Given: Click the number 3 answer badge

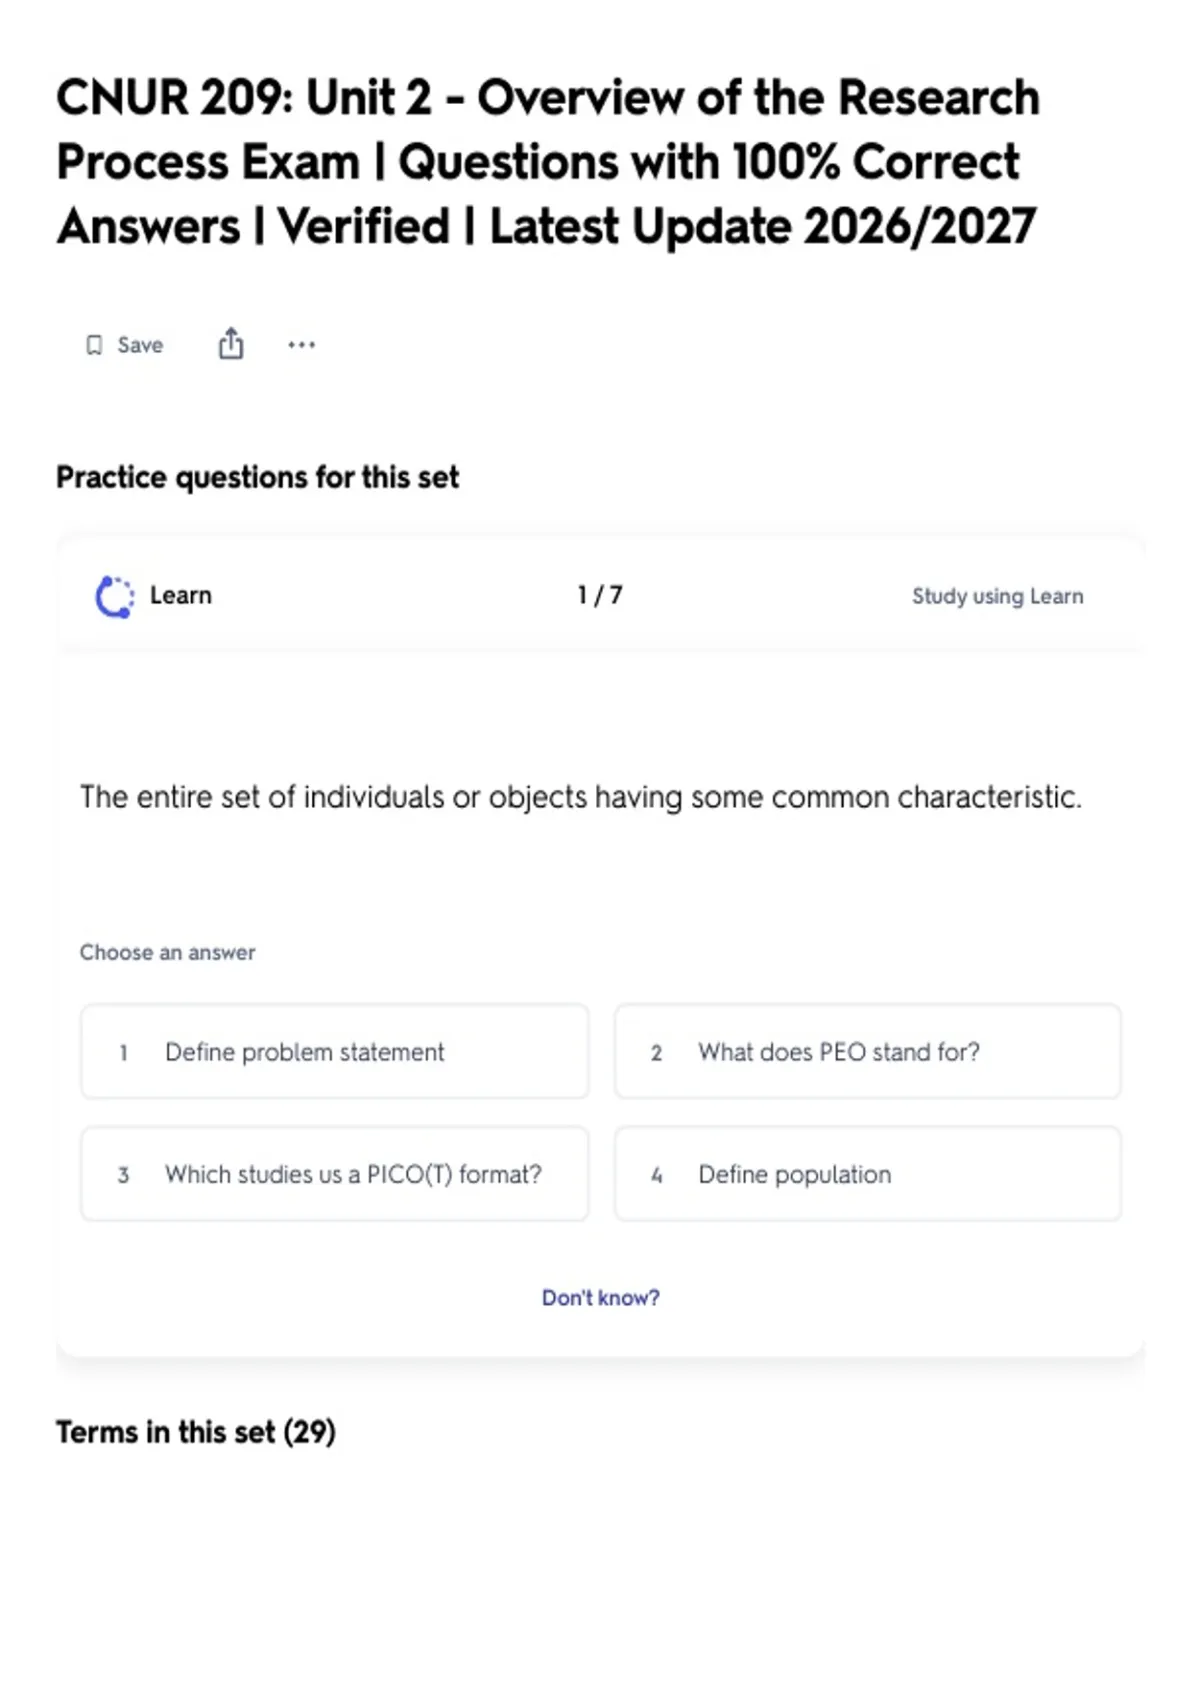Looking at the screenshot, I should (x=123, y=1175).
